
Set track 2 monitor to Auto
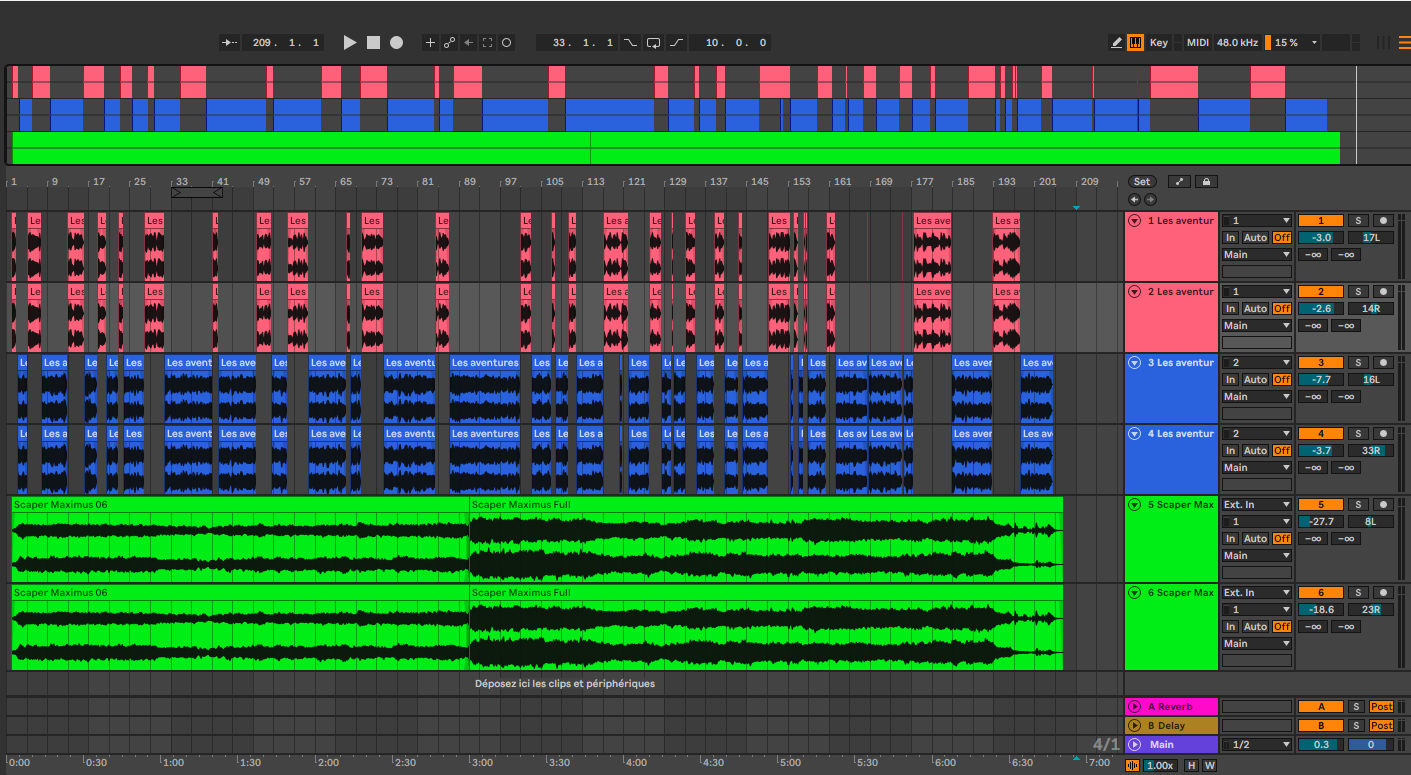pyautogui.click(x=1255, y=309)
